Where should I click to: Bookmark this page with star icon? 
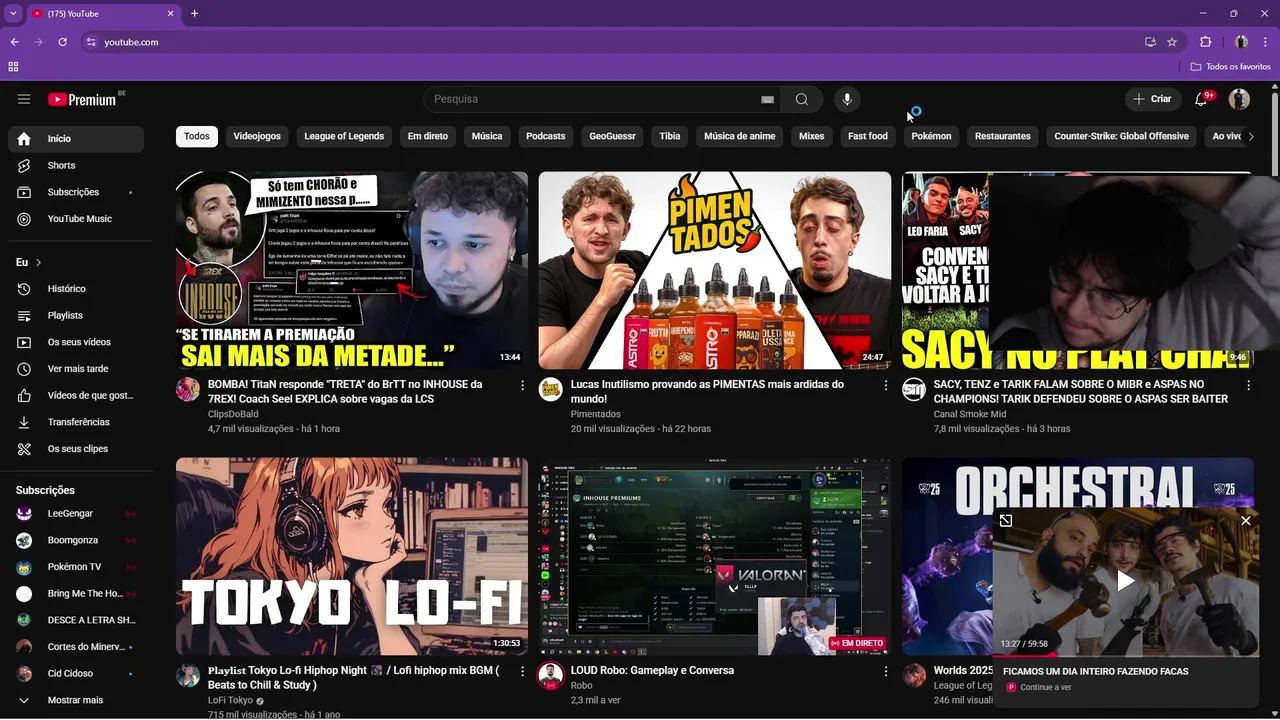click(1172, 42)
